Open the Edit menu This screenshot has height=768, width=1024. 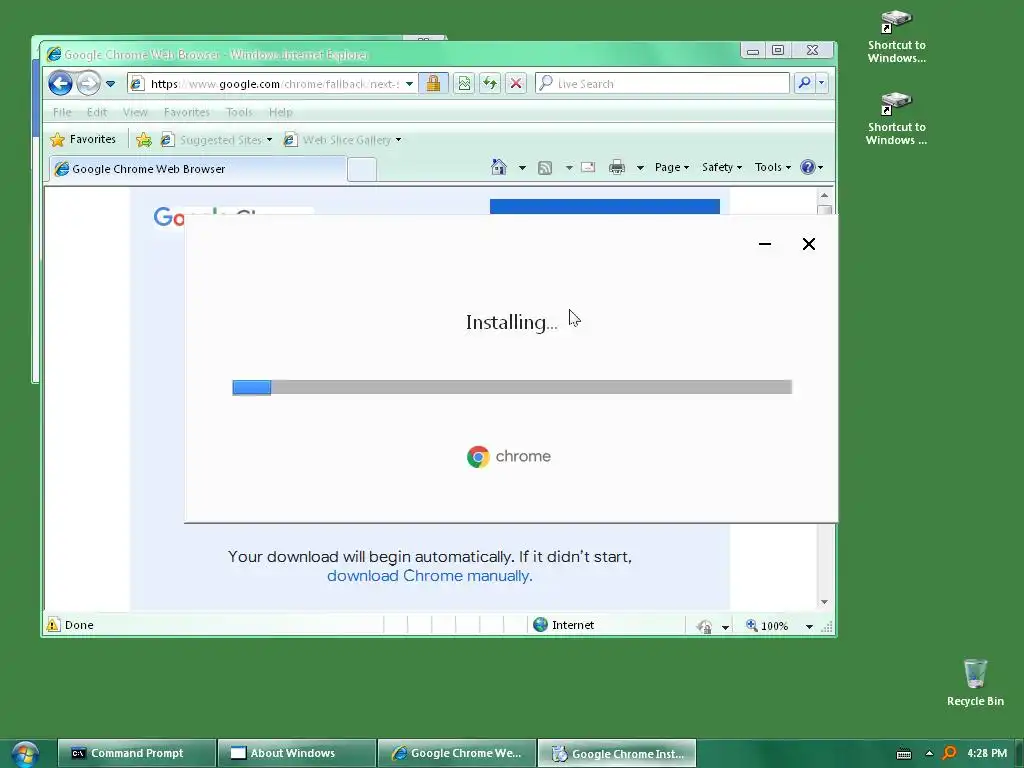click(97, 112)
